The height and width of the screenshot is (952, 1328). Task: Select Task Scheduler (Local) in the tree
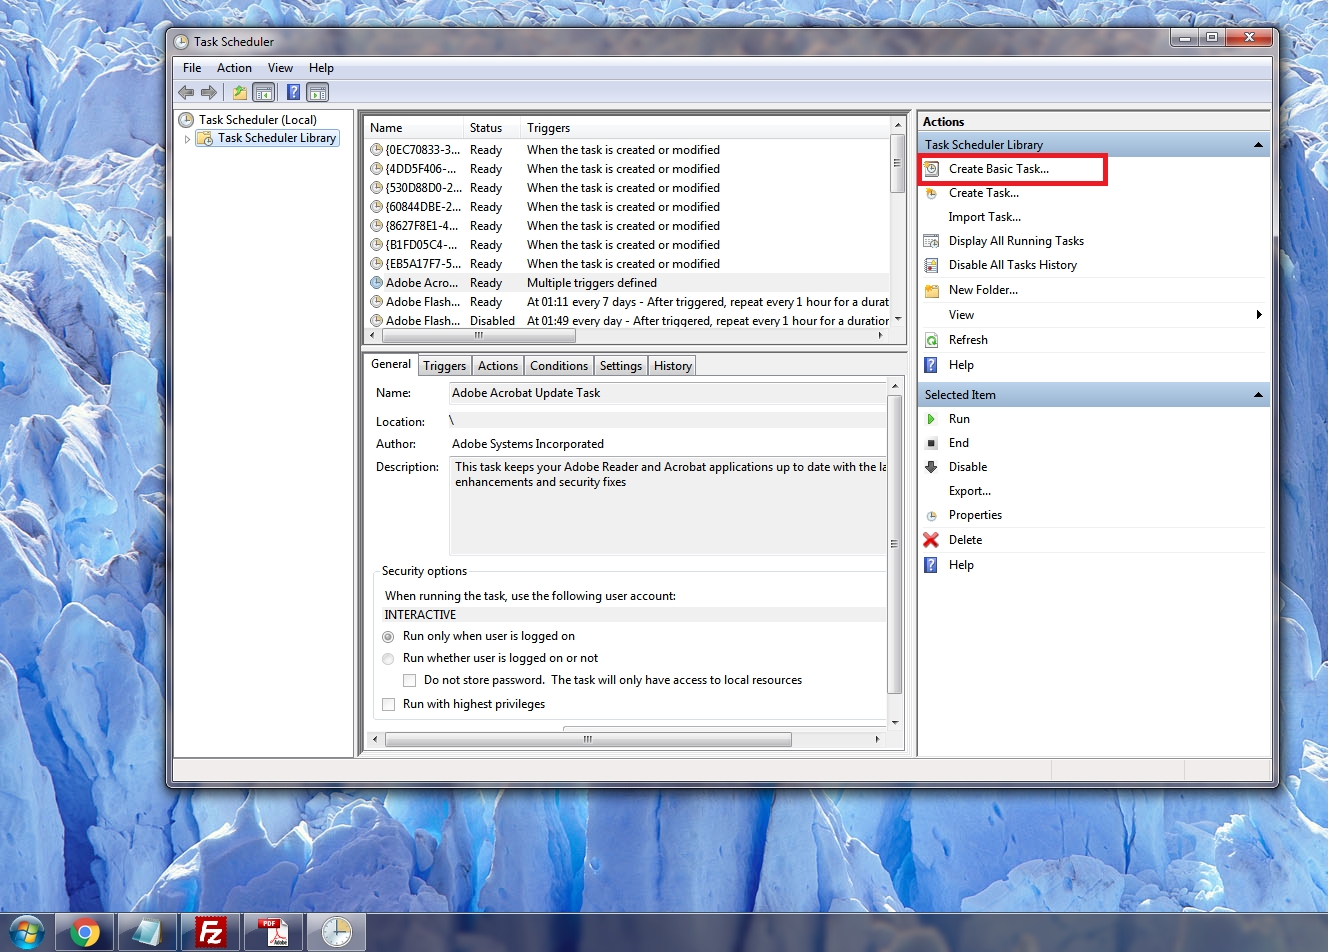(258, 120)
